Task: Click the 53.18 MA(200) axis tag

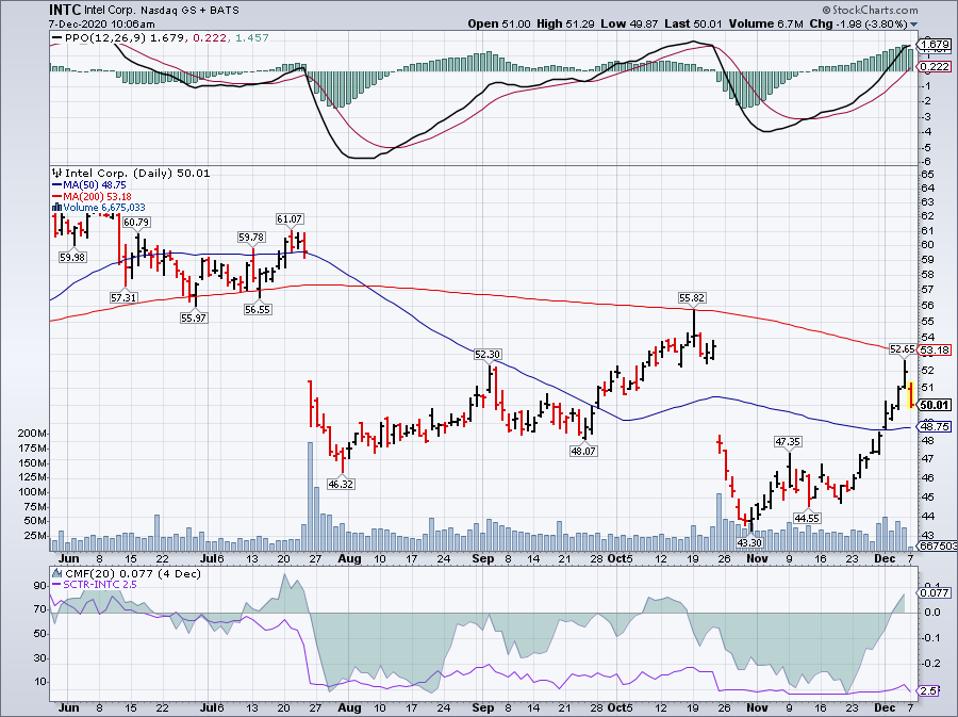Action: click(x=935, y=350)
